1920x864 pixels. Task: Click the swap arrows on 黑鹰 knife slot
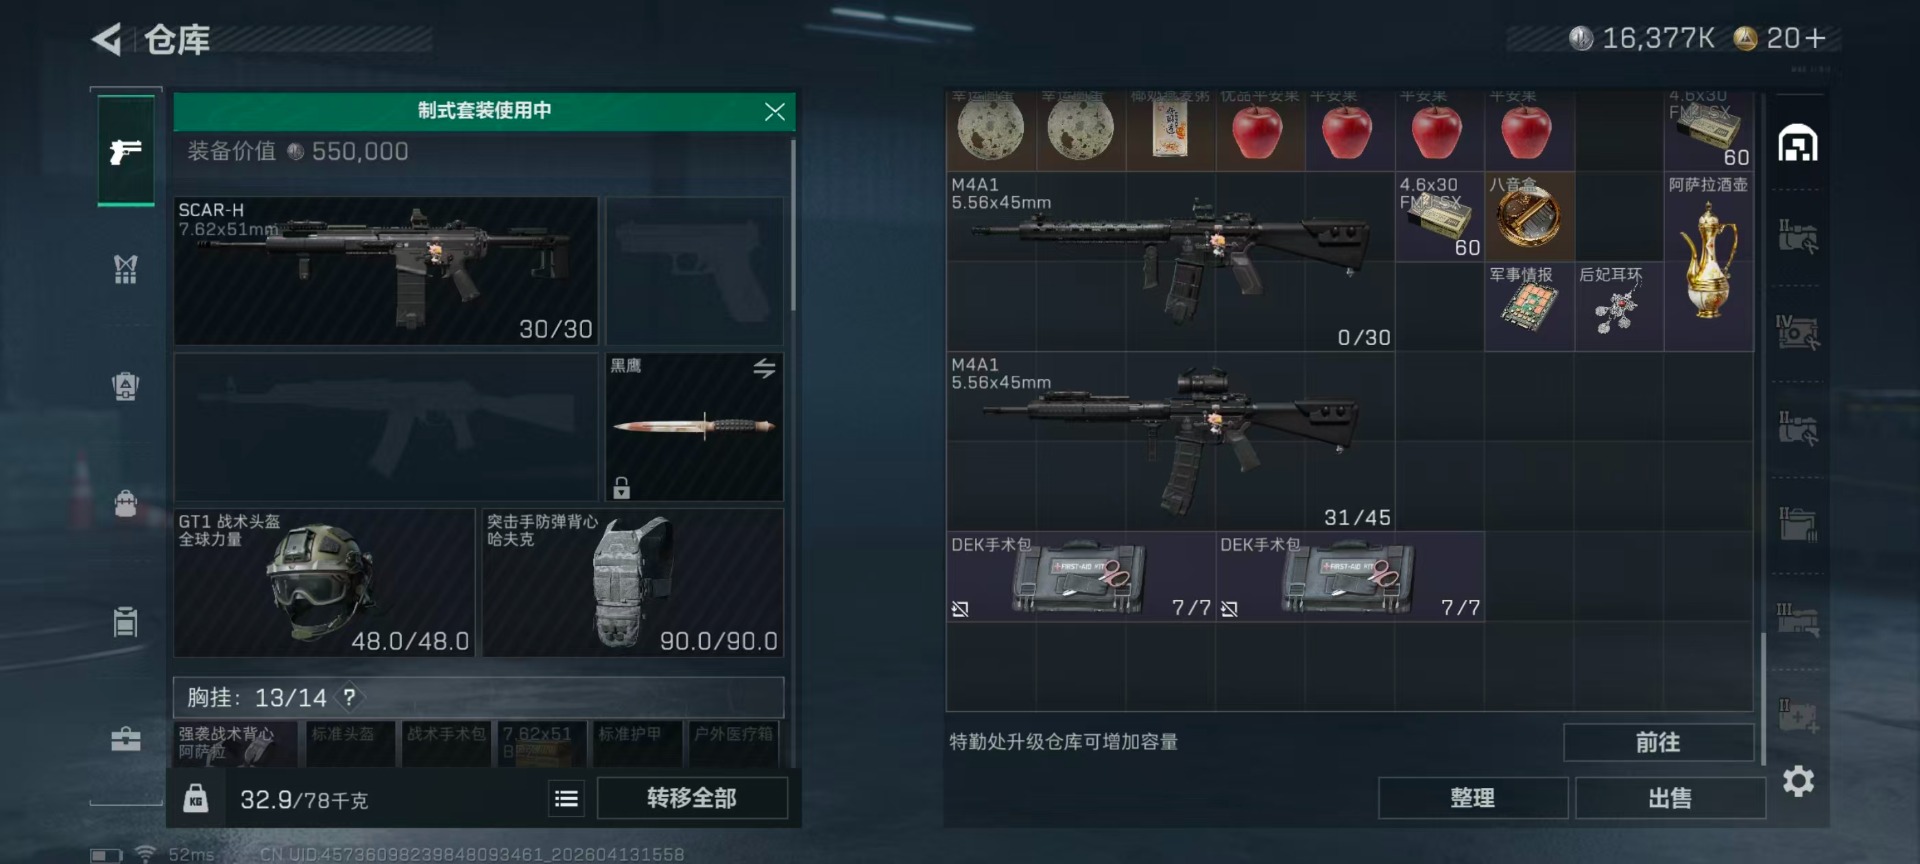764,368
